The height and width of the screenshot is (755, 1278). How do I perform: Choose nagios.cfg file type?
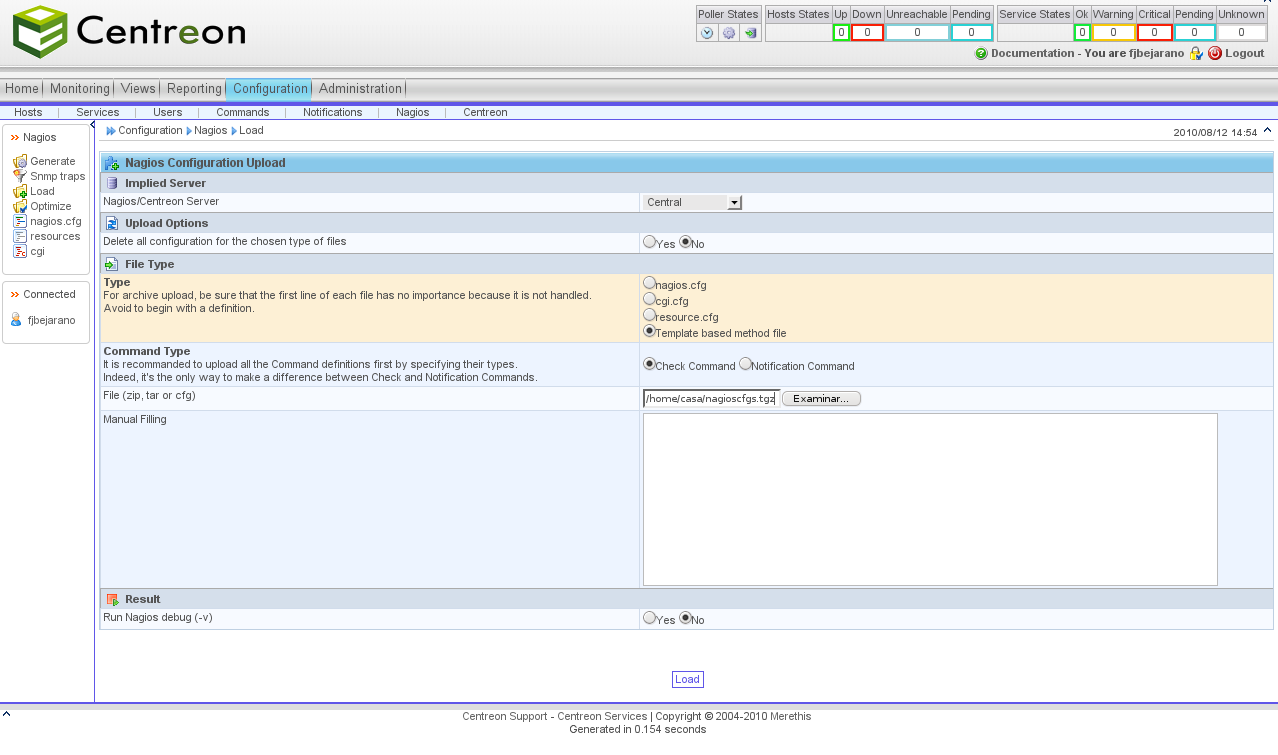[649, 283]
